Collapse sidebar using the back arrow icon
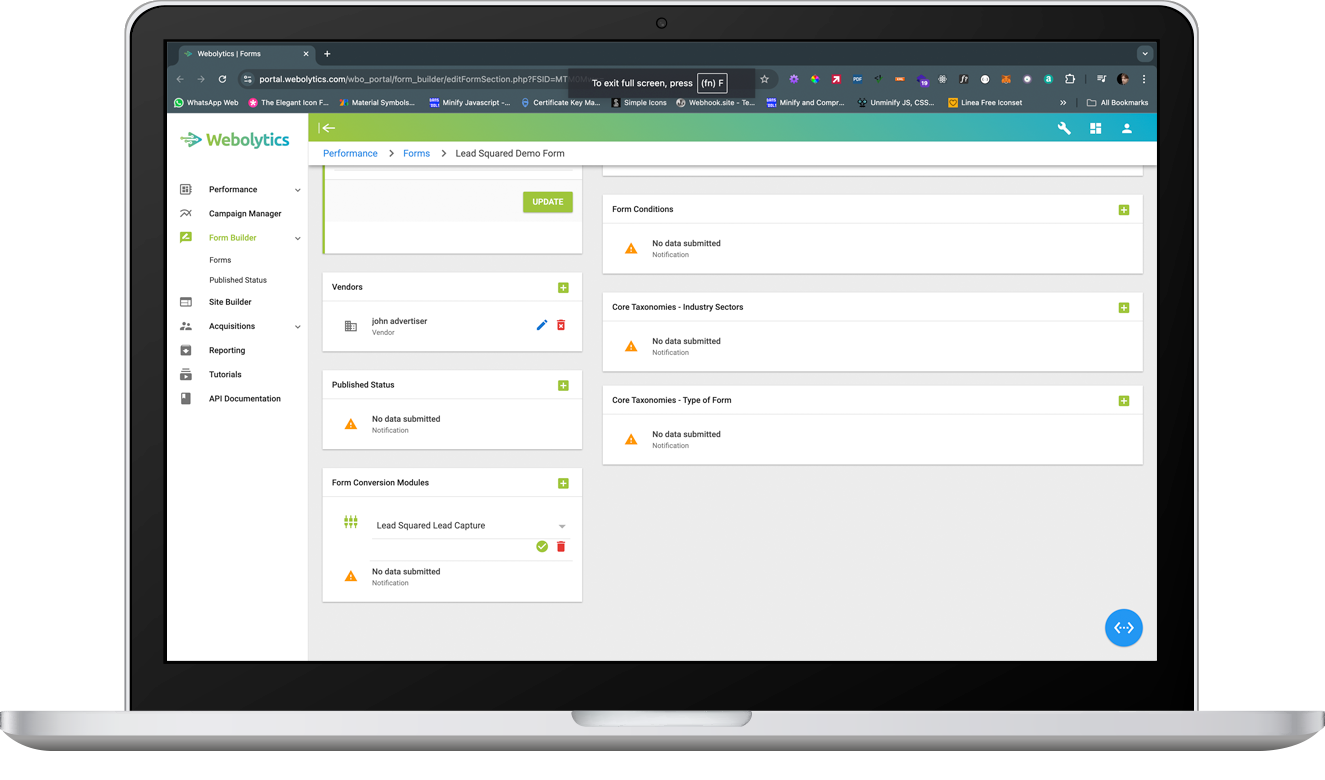The height and width of the screenshot is (780, 1325). (327, 128)
